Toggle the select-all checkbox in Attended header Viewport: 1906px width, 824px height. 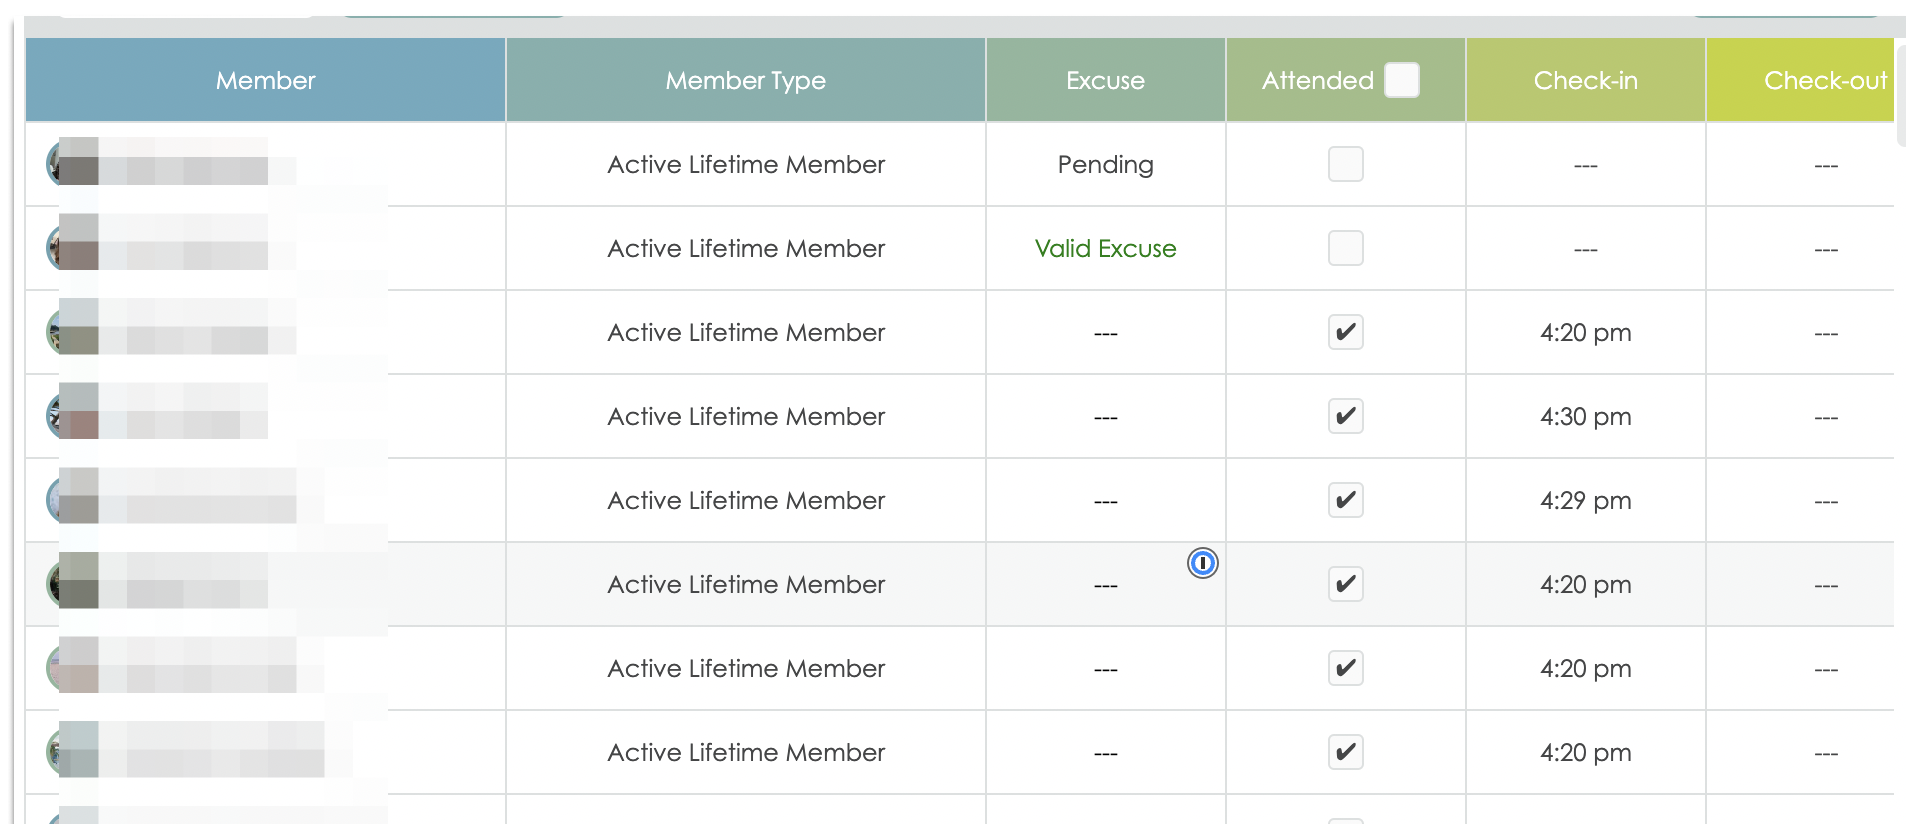pos(1401,80)
